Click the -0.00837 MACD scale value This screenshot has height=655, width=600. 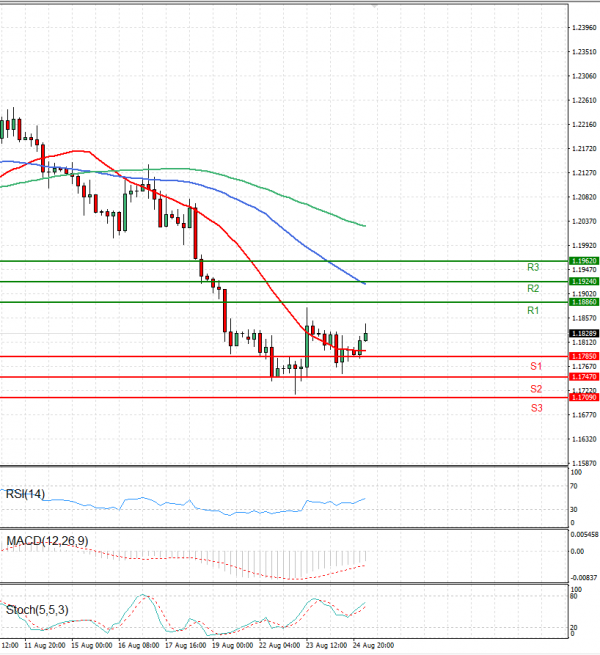584,578
